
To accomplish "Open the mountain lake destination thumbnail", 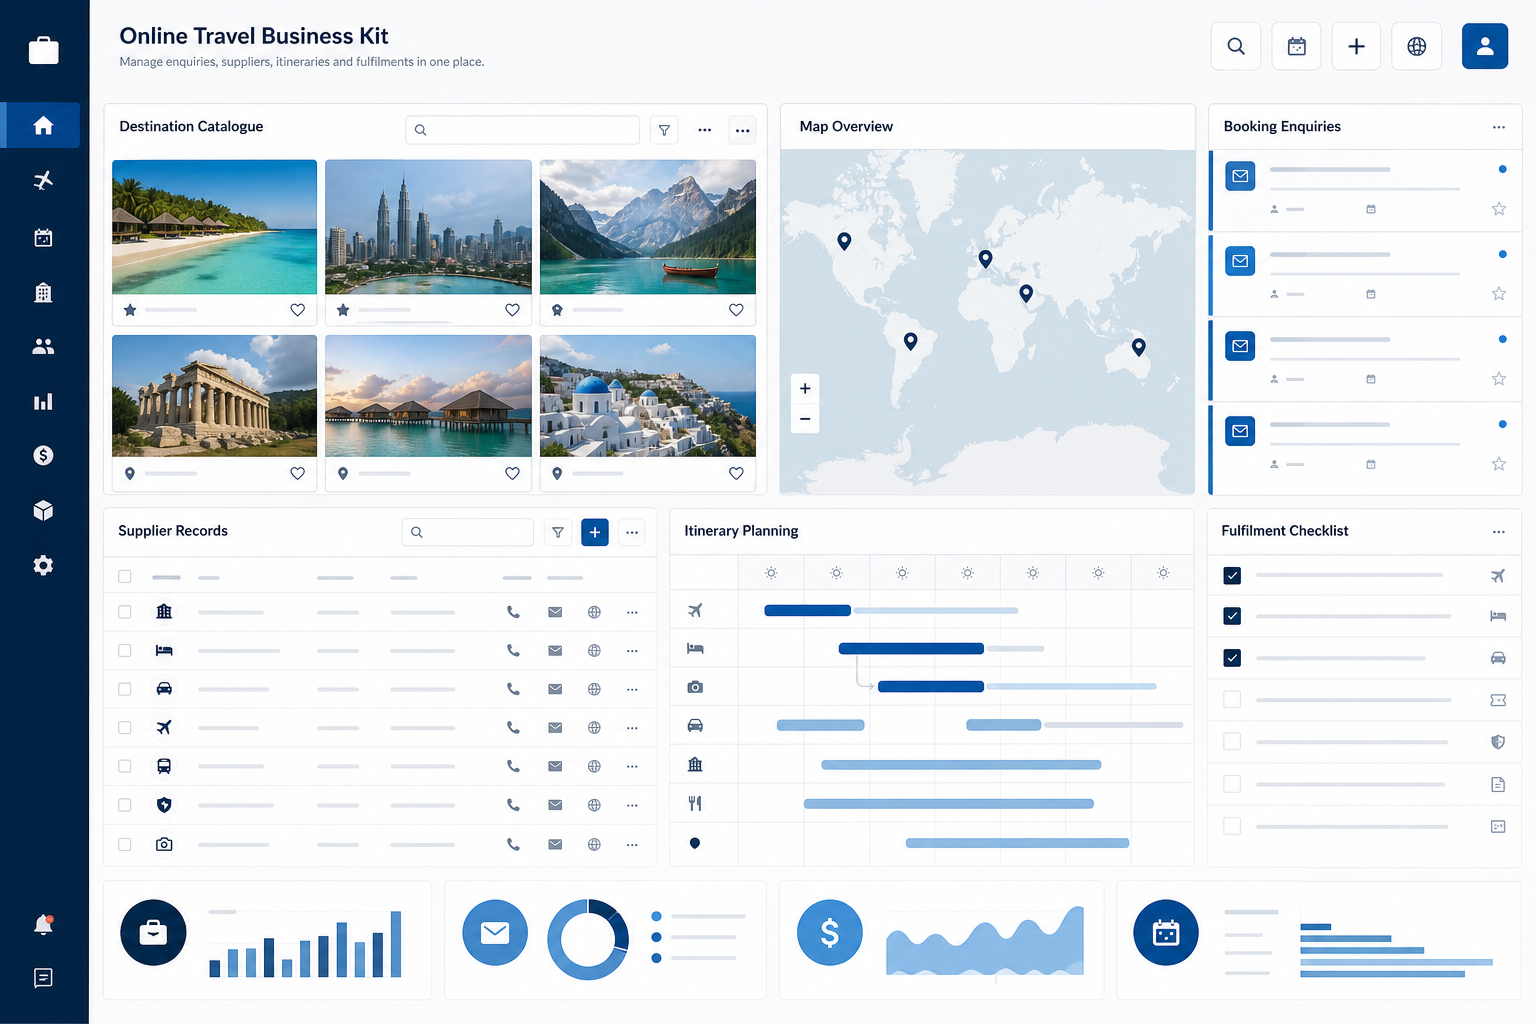I will (x=647, y=227).
